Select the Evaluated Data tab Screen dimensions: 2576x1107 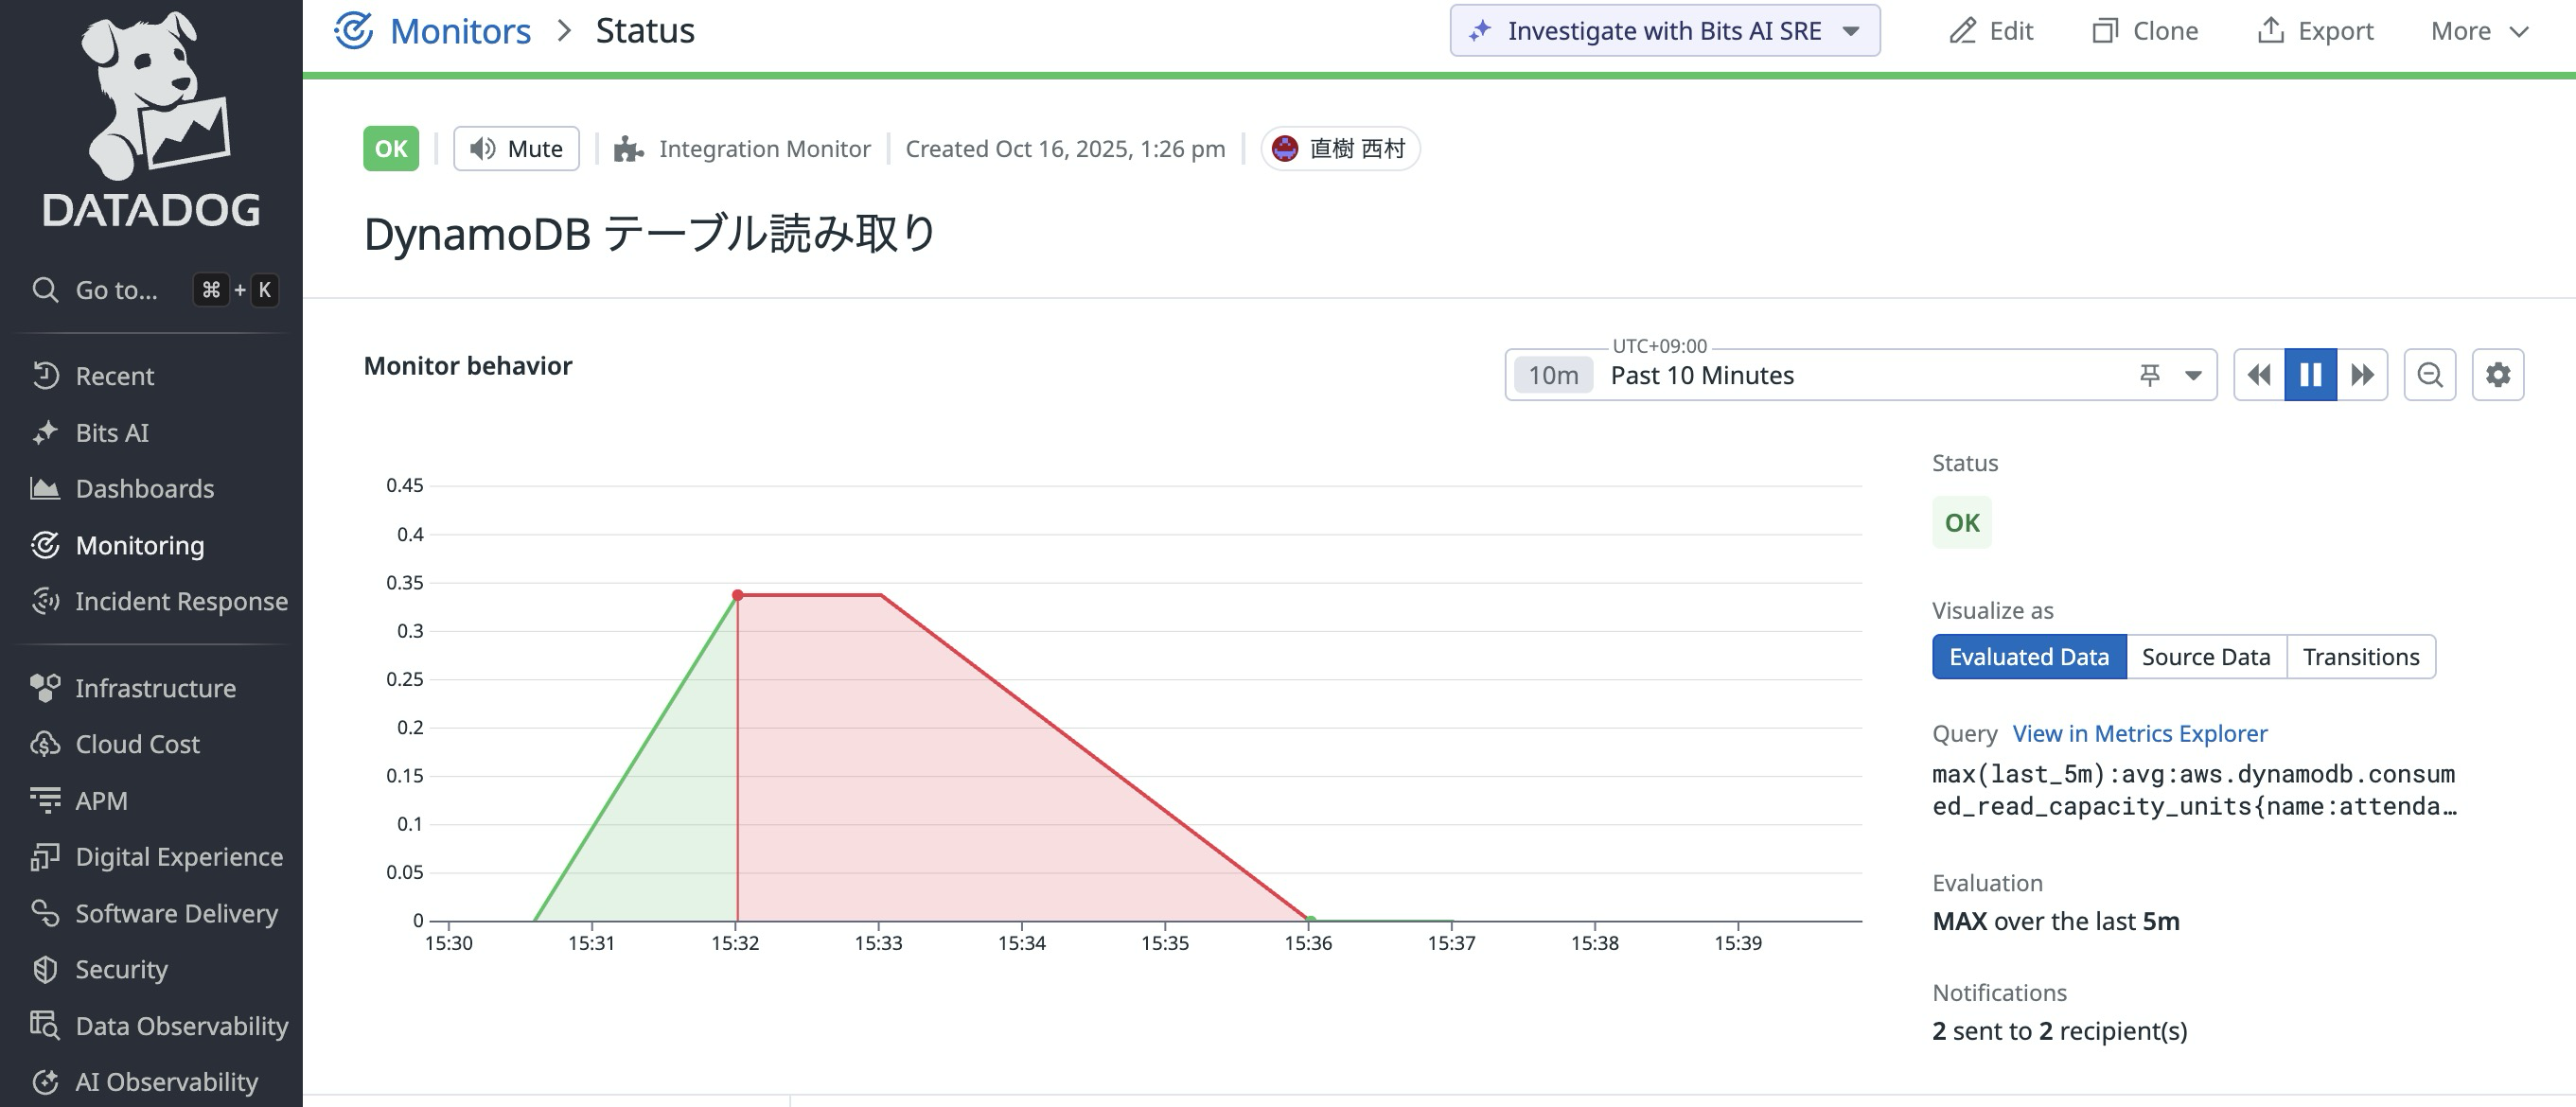(x=2028, y=656)
